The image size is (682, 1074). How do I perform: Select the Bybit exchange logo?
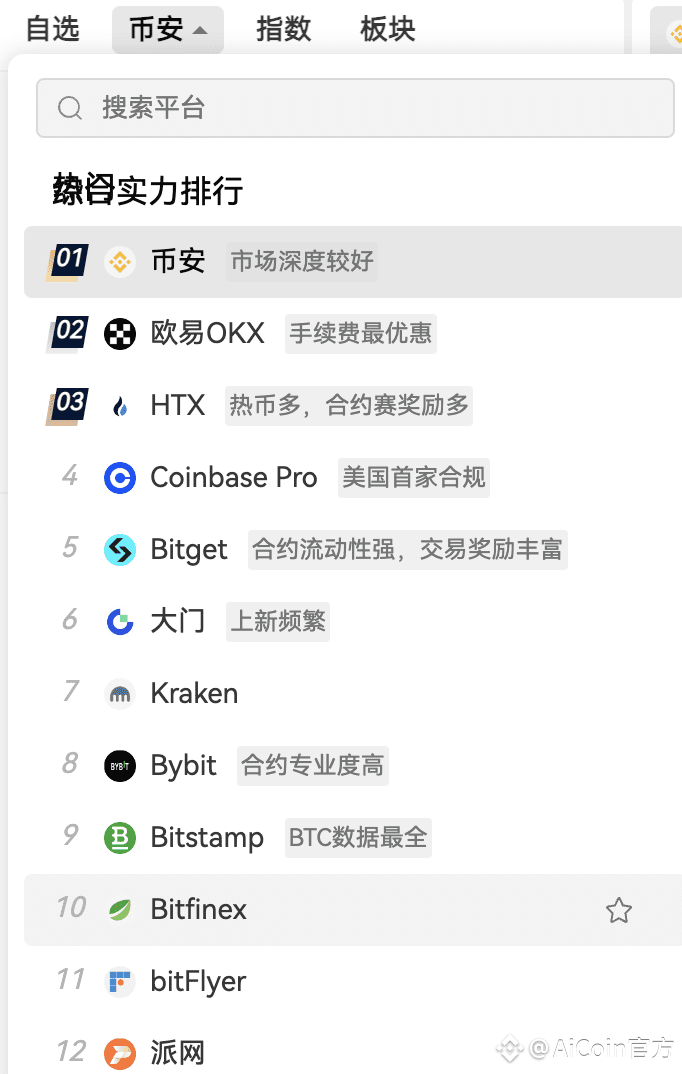point(120,765)
